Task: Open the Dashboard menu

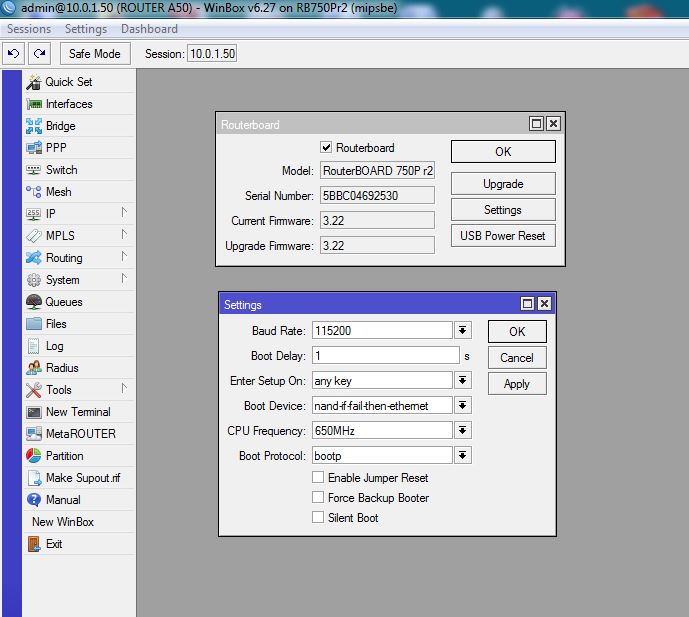Action: [149, 29]
